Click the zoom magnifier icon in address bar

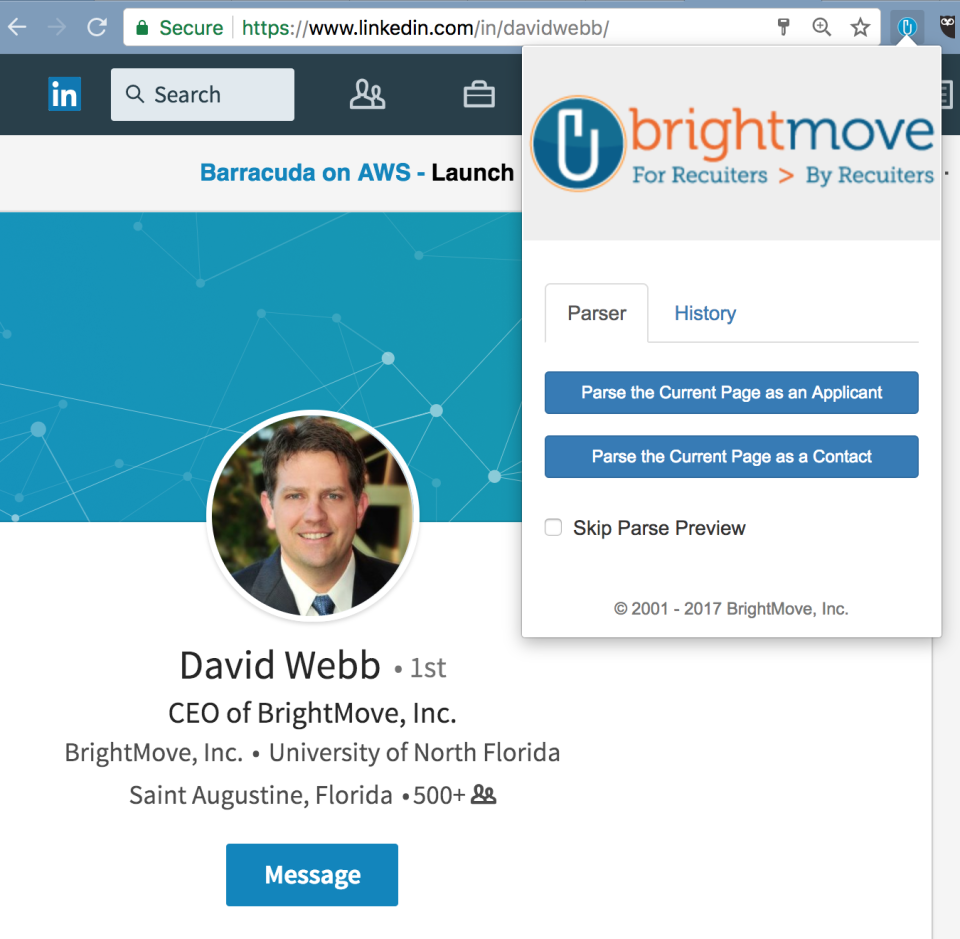click(x=821, y=27)
